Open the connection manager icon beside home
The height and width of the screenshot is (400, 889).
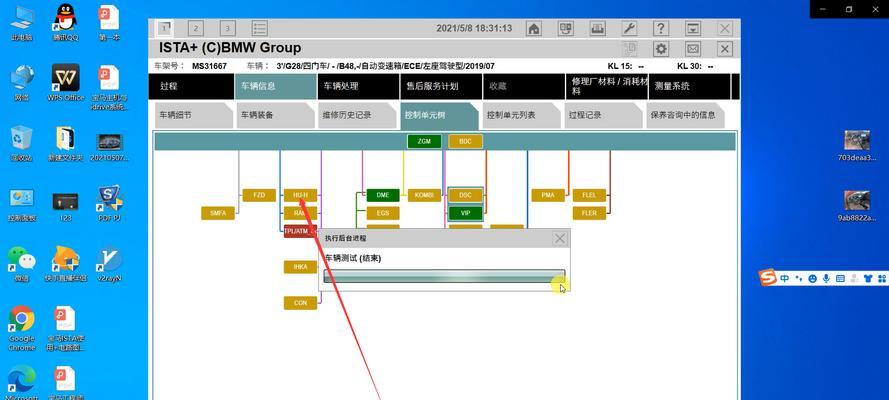point(565,28)
